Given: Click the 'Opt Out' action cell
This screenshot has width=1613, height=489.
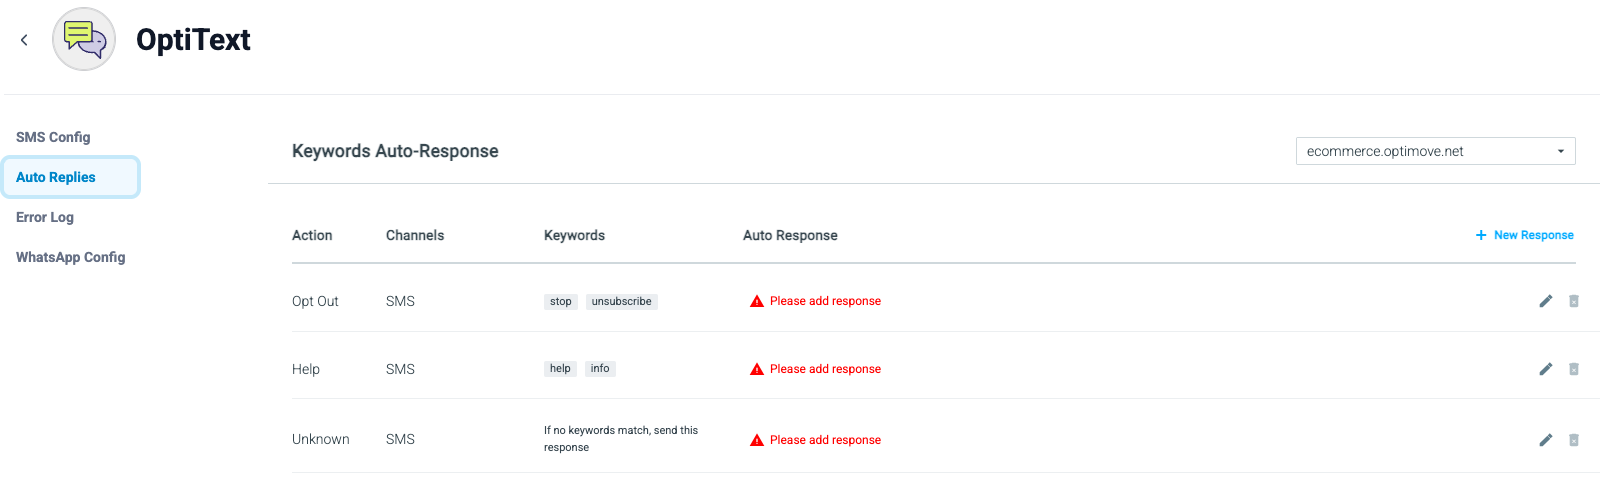Looking at the screenshot, I should [x=315, y=301].
